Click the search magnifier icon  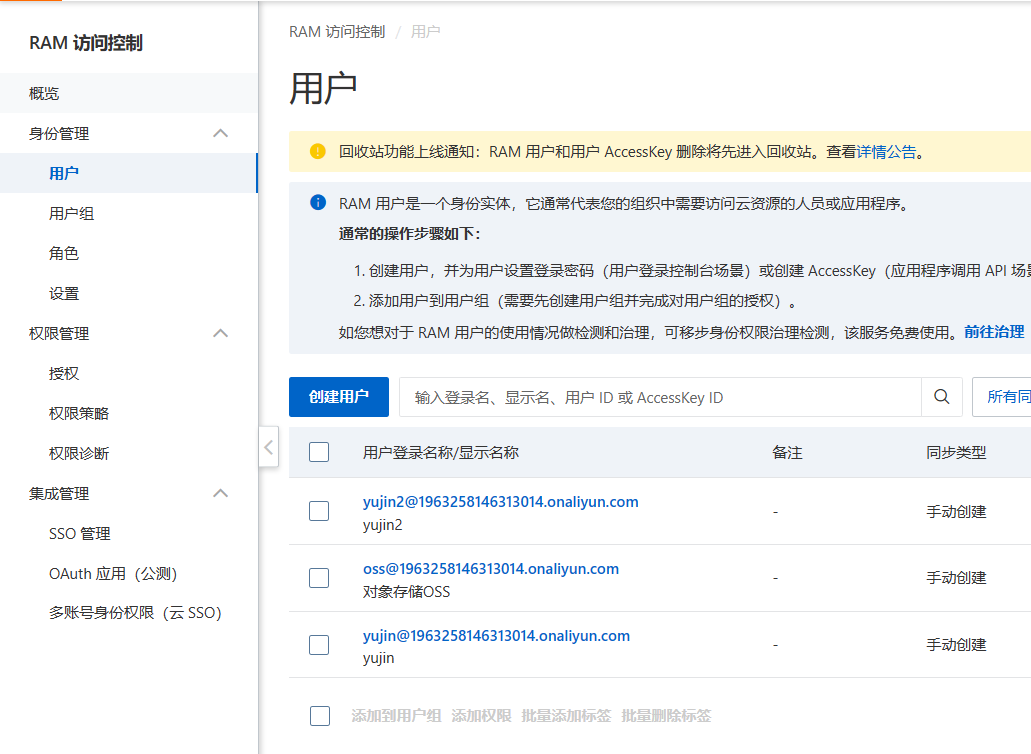pyautogui.click(x=942, y=397)
